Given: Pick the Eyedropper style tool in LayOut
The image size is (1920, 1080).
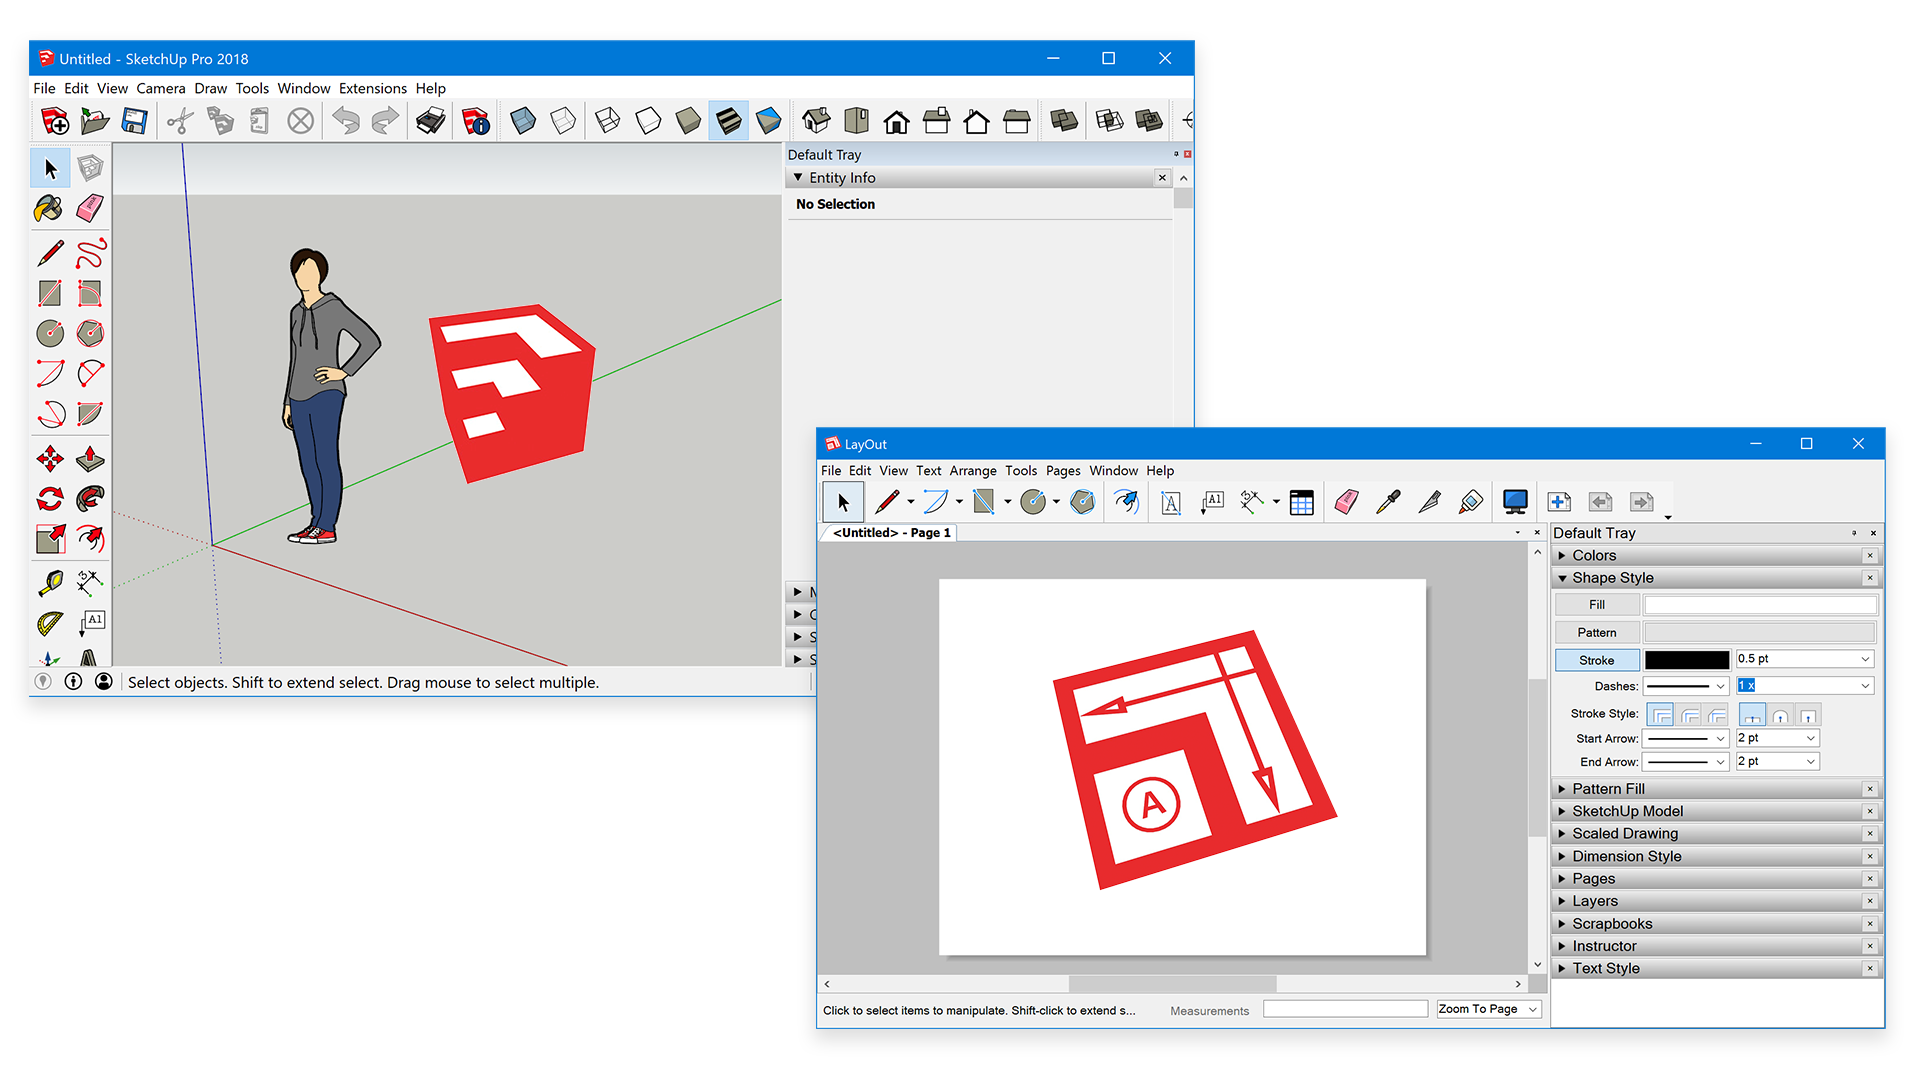Looking at the screenshot, I should [1388, 502].
